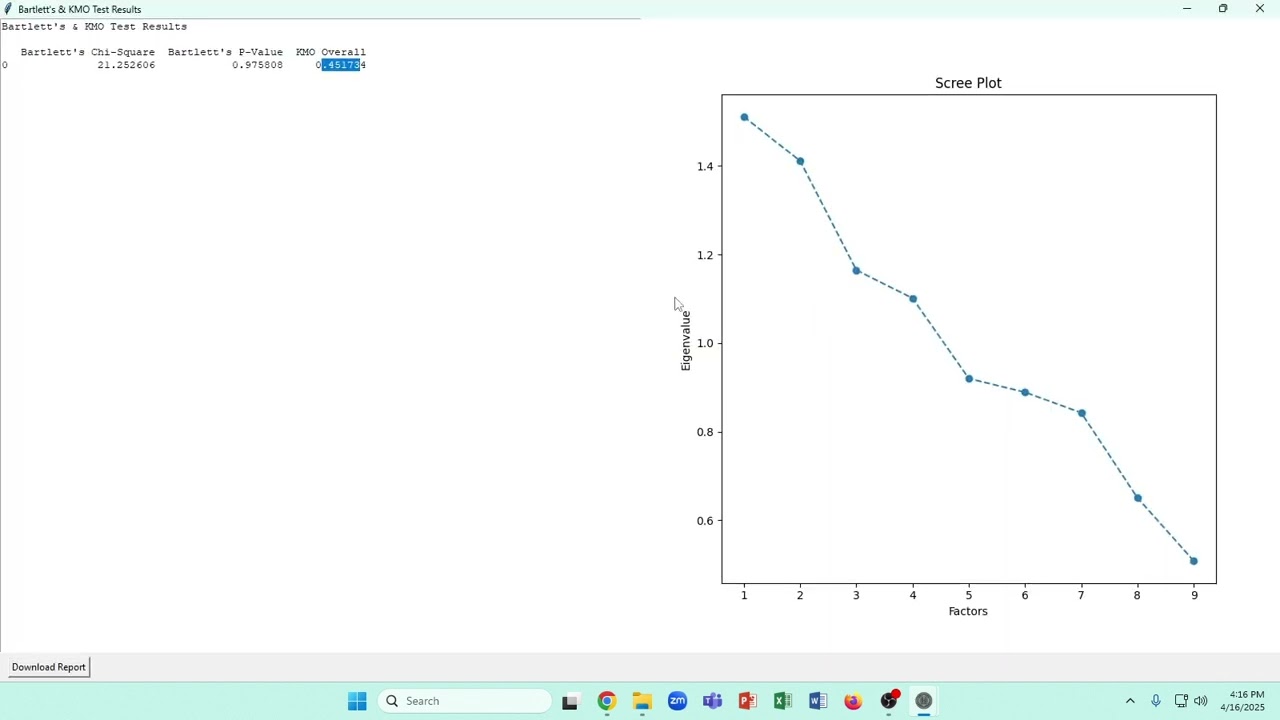
Task: Open Microsoft Teams from the taskbar
Action: coord(712,701)
